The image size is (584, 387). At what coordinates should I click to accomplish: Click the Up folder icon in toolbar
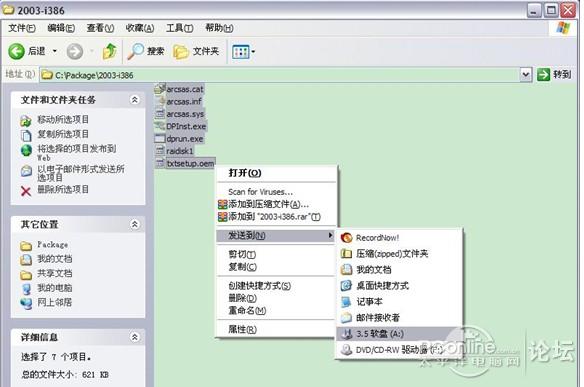(x=109, y=51)
